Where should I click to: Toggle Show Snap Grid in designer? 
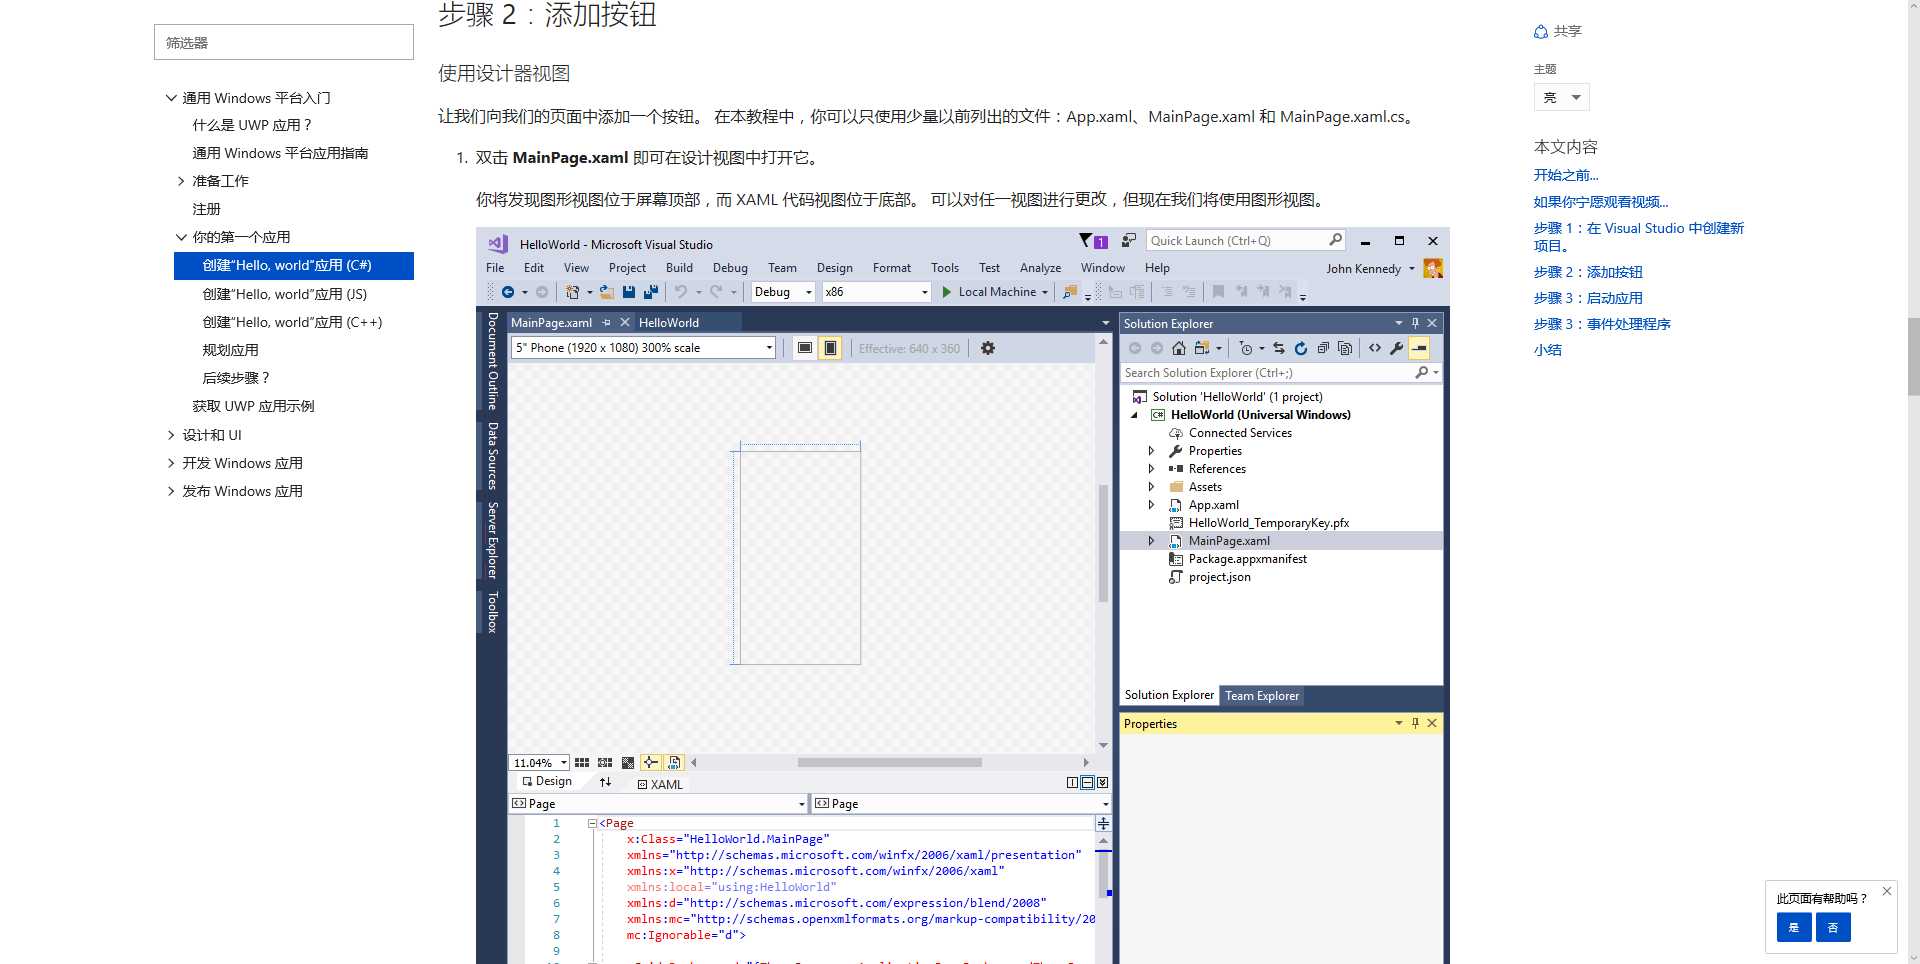pos(582,762)
